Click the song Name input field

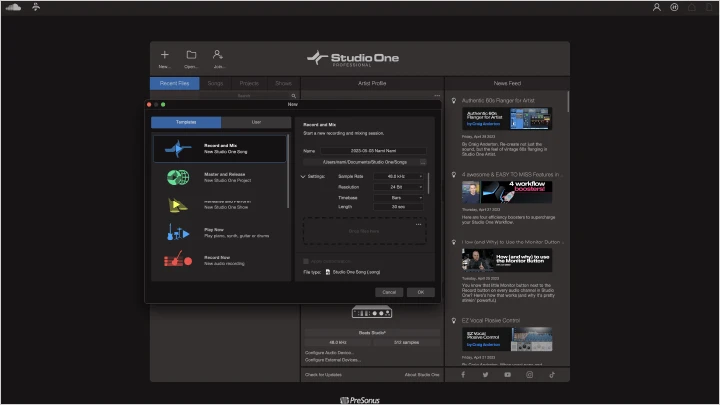[373, 151]
